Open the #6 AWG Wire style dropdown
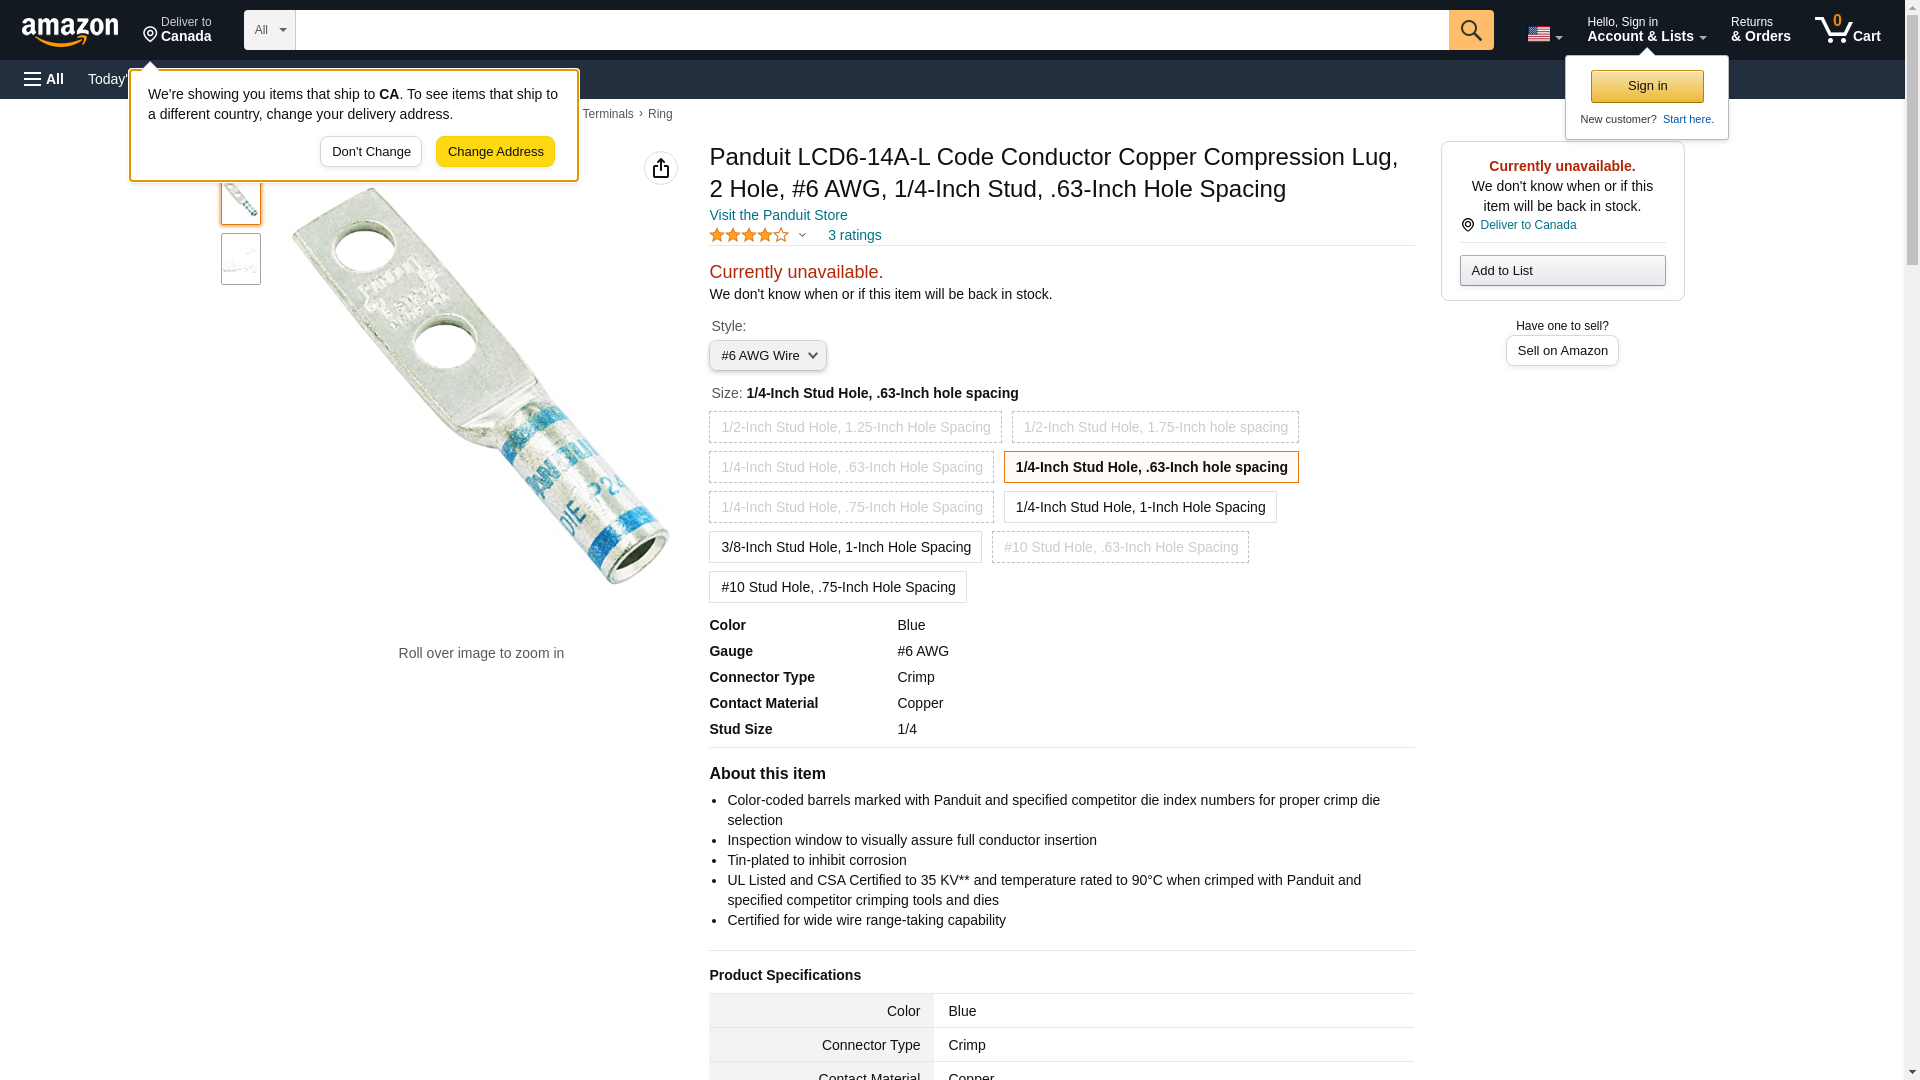This screenshot has width=1920, height=1080. (767, 356)
